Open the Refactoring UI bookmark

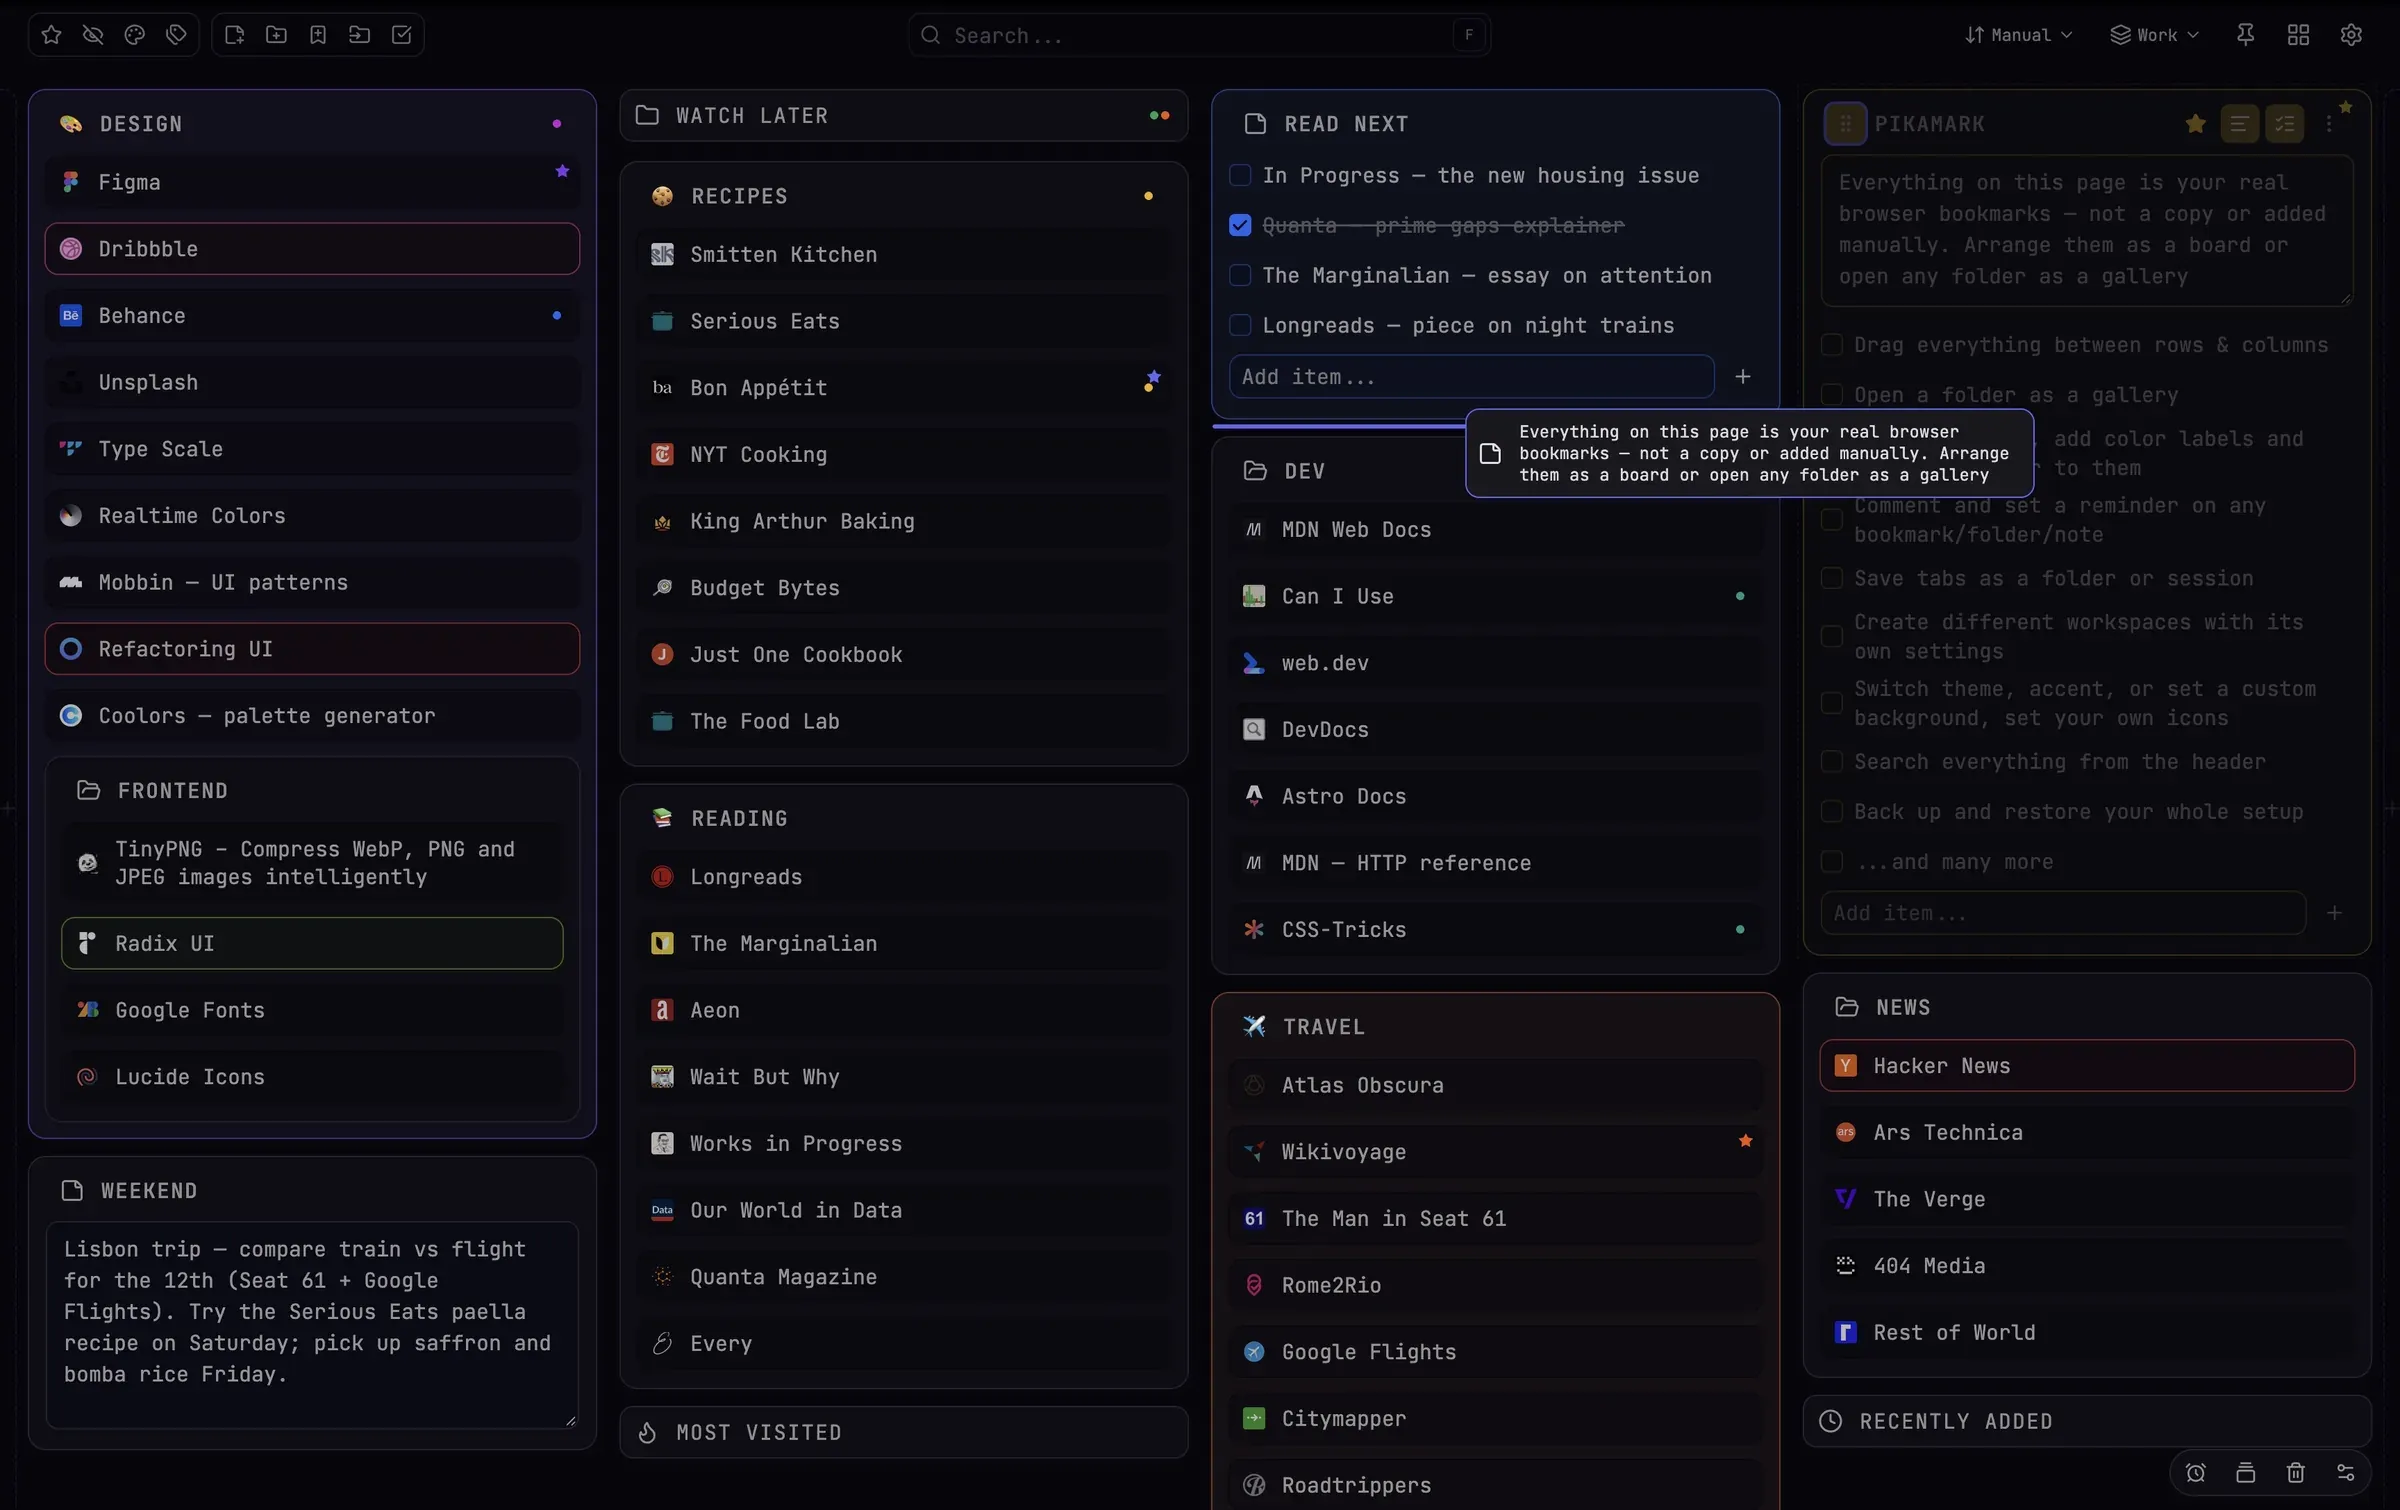click(x=312, y=649)
